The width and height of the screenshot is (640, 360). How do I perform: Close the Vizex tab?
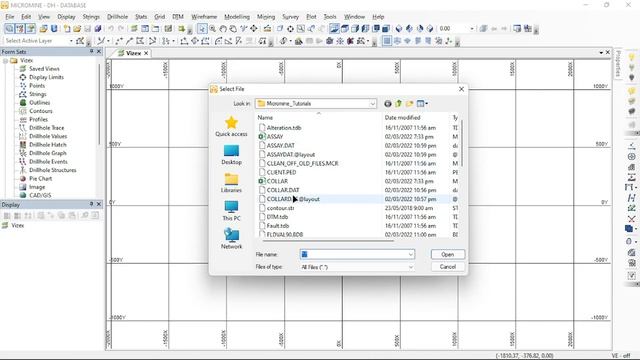(x=146, y=53)
